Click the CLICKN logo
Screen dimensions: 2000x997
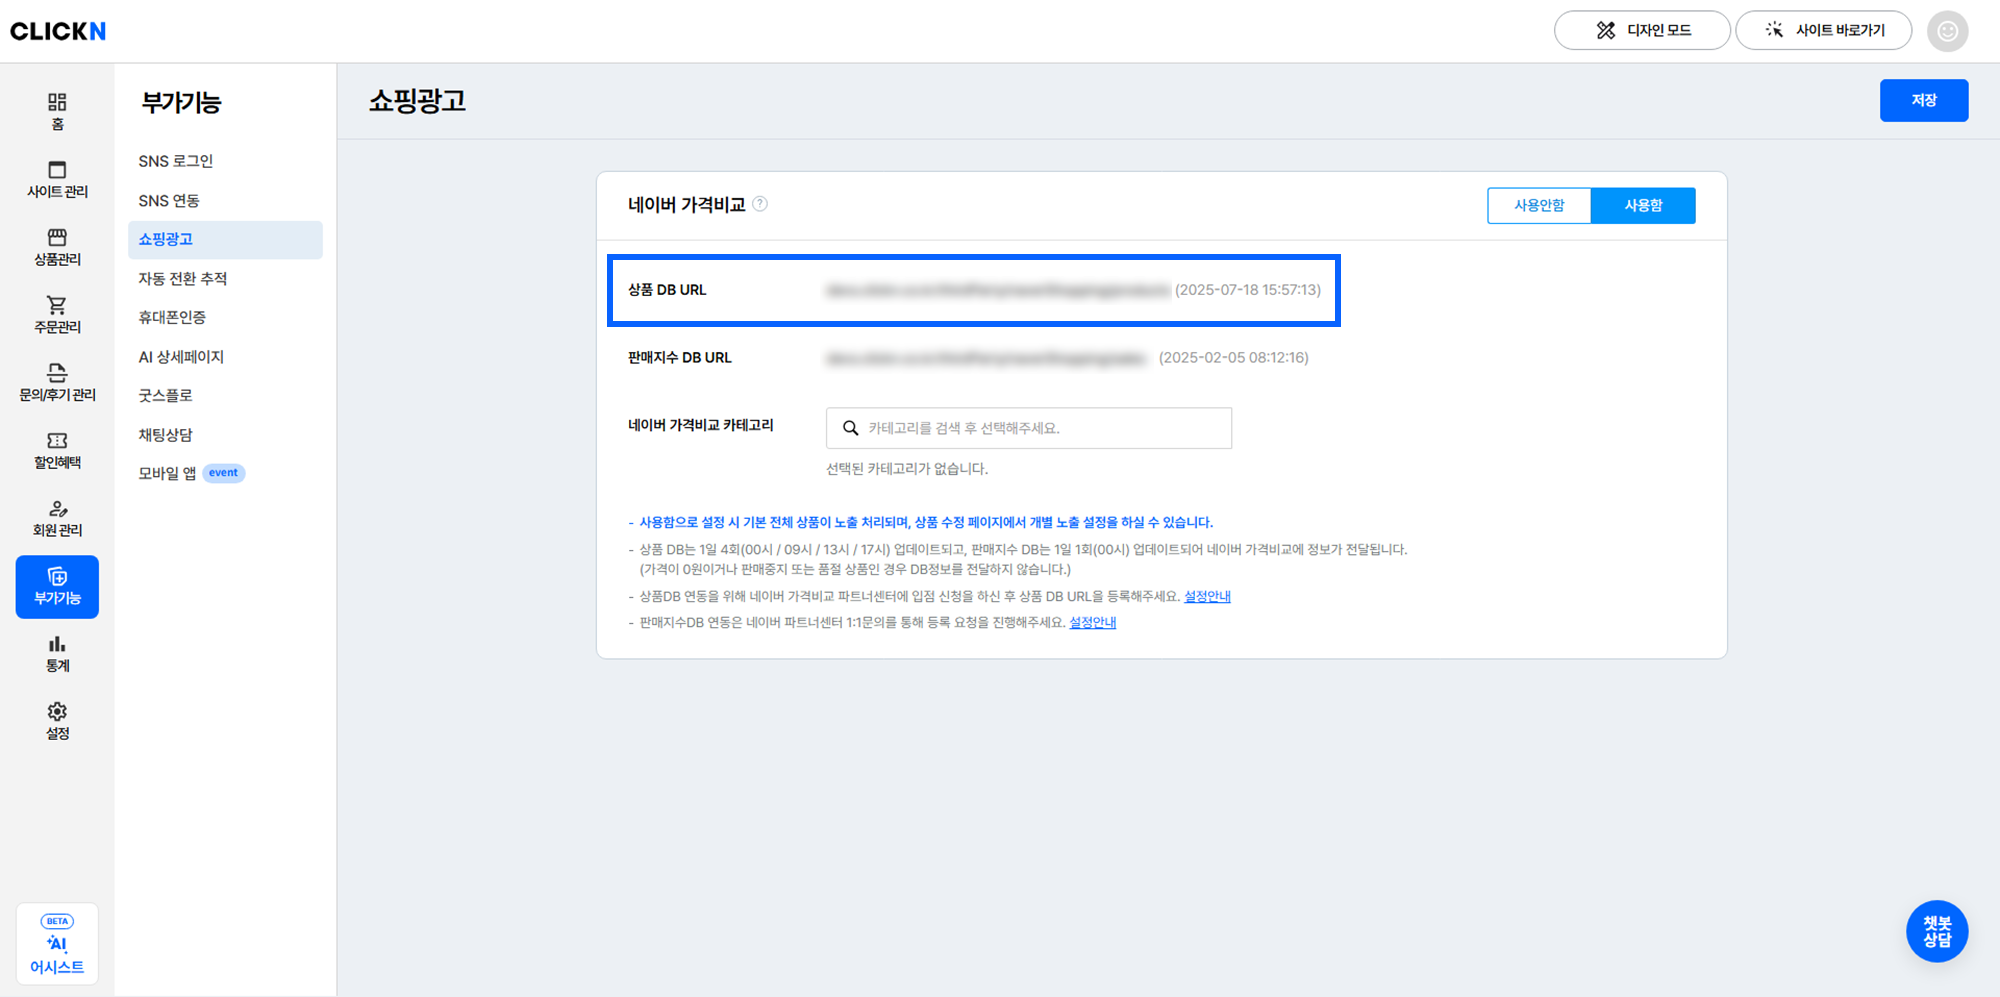58,31
